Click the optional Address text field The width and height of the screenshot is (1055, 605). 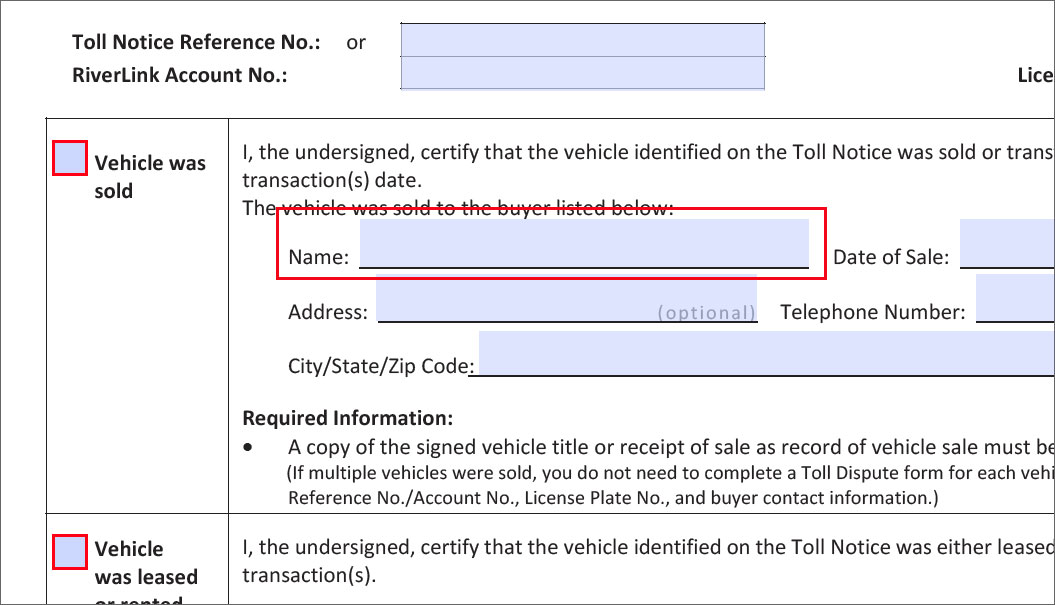[x=567, y=298]
